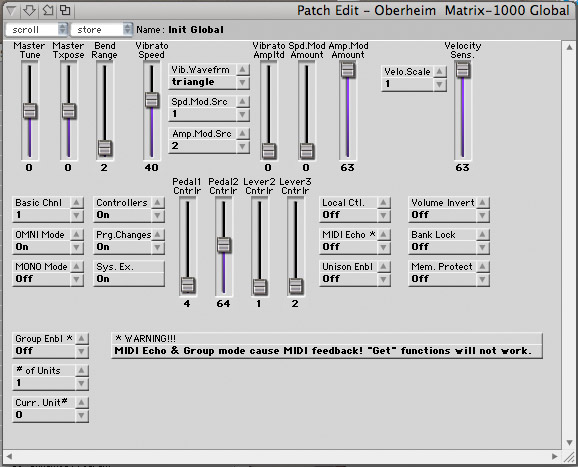Click the triangle value of Vib.Wavefrm
This screenshot has width=578, height=467.
coord(193,82)
